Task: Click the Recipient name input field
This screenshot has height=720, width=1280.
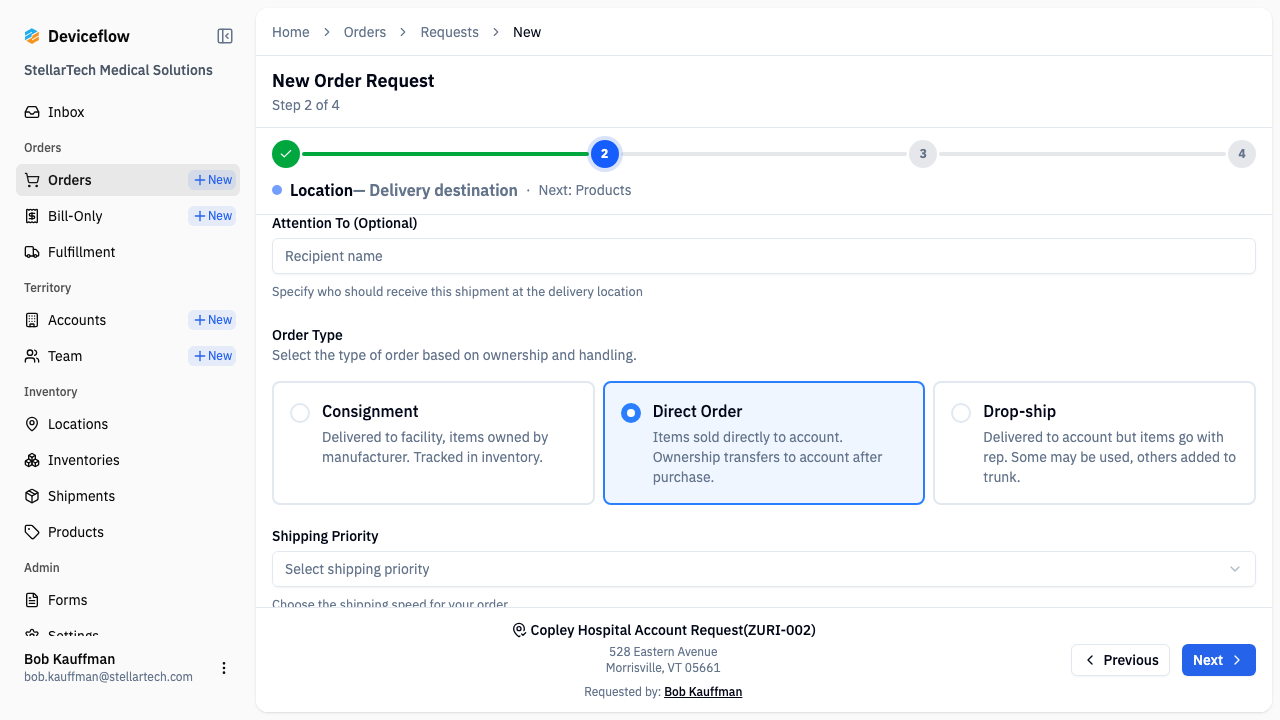Action: click(x=764, y=256)
